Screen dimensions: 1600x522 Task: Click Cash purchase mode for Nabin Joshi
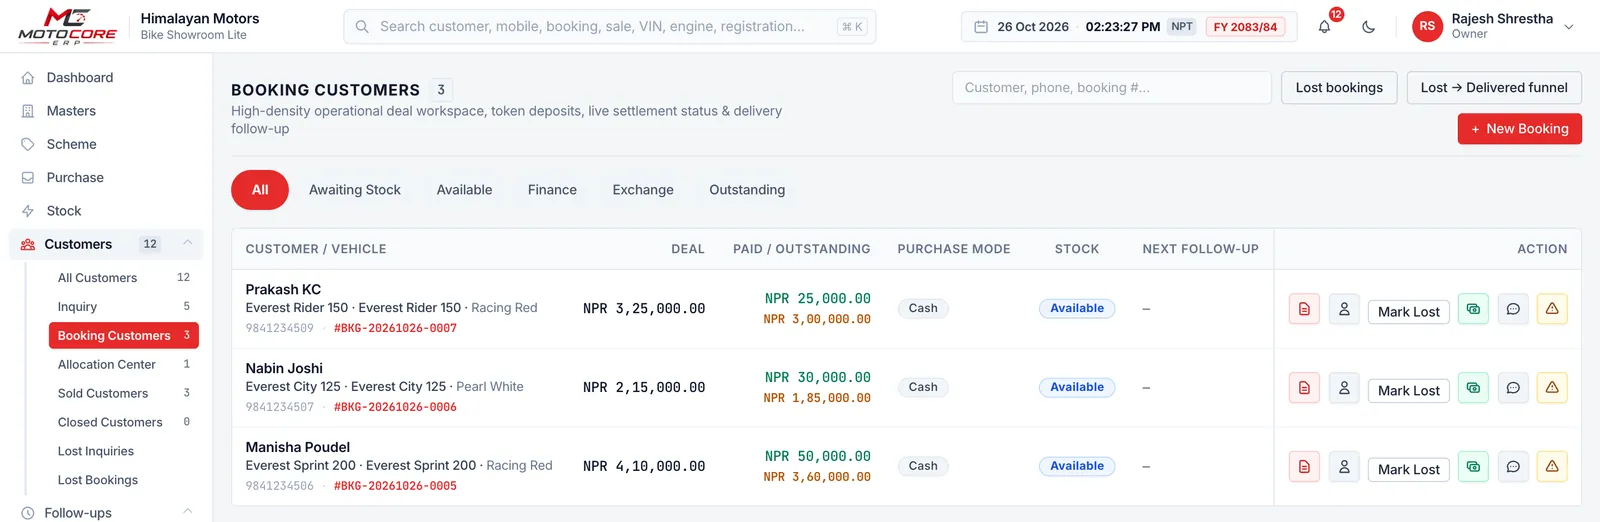pos(923,388)
